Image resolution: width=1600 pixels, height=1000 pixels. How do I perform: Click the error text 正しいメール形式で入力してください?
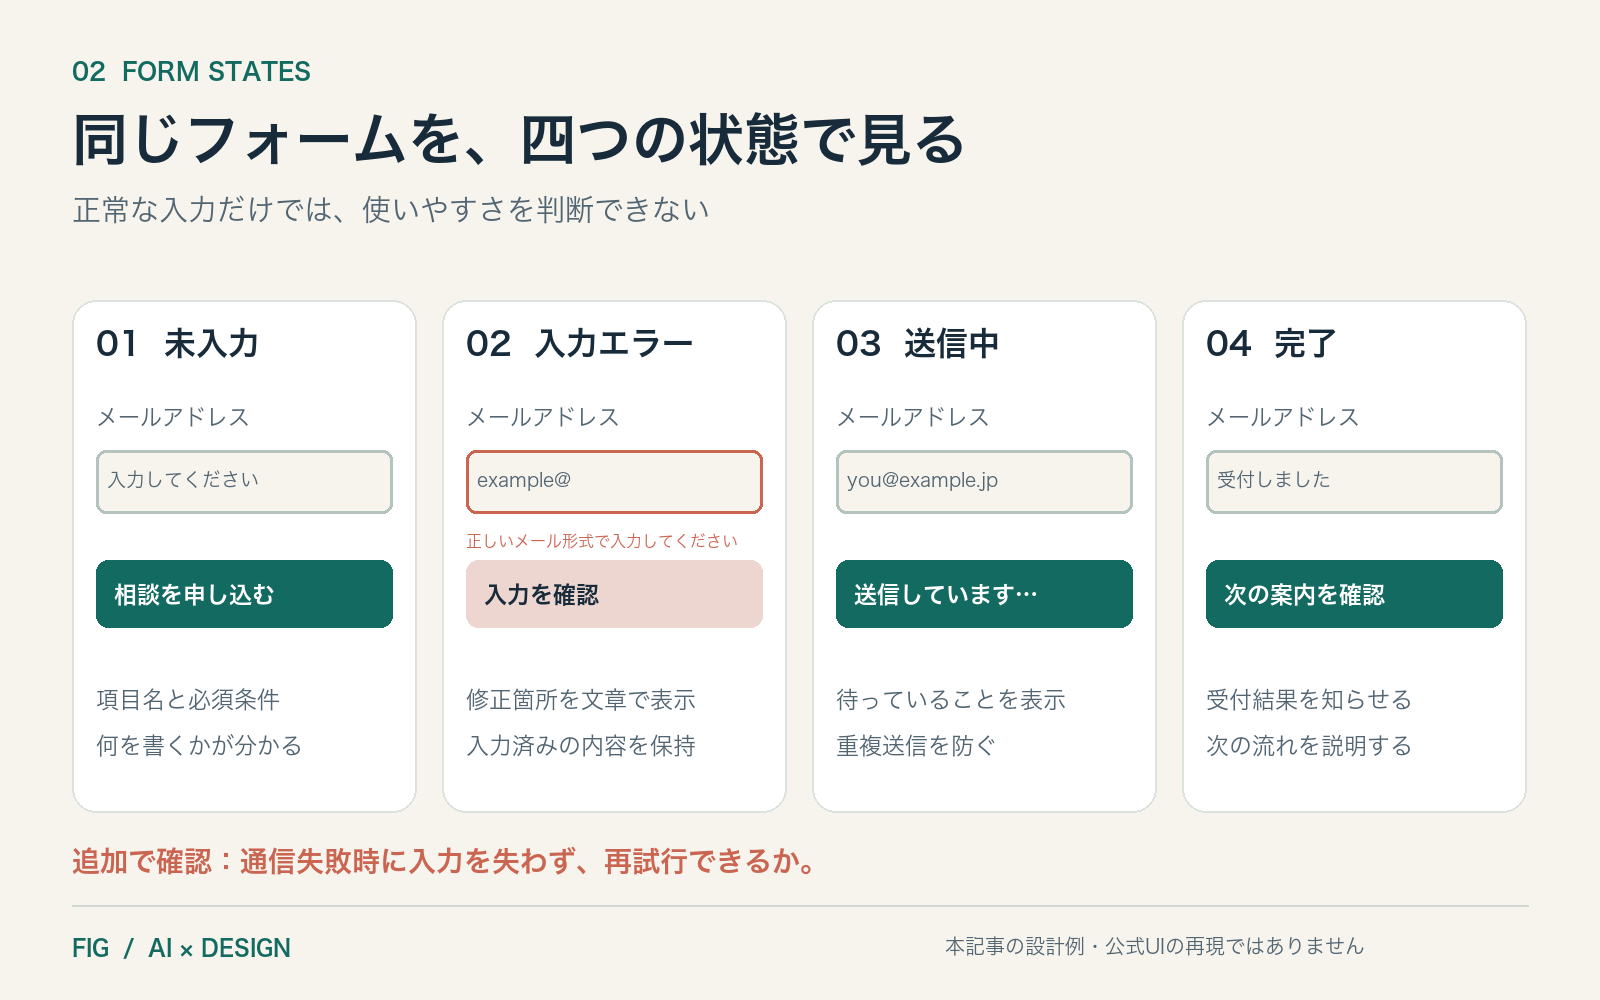coord(602,541)
